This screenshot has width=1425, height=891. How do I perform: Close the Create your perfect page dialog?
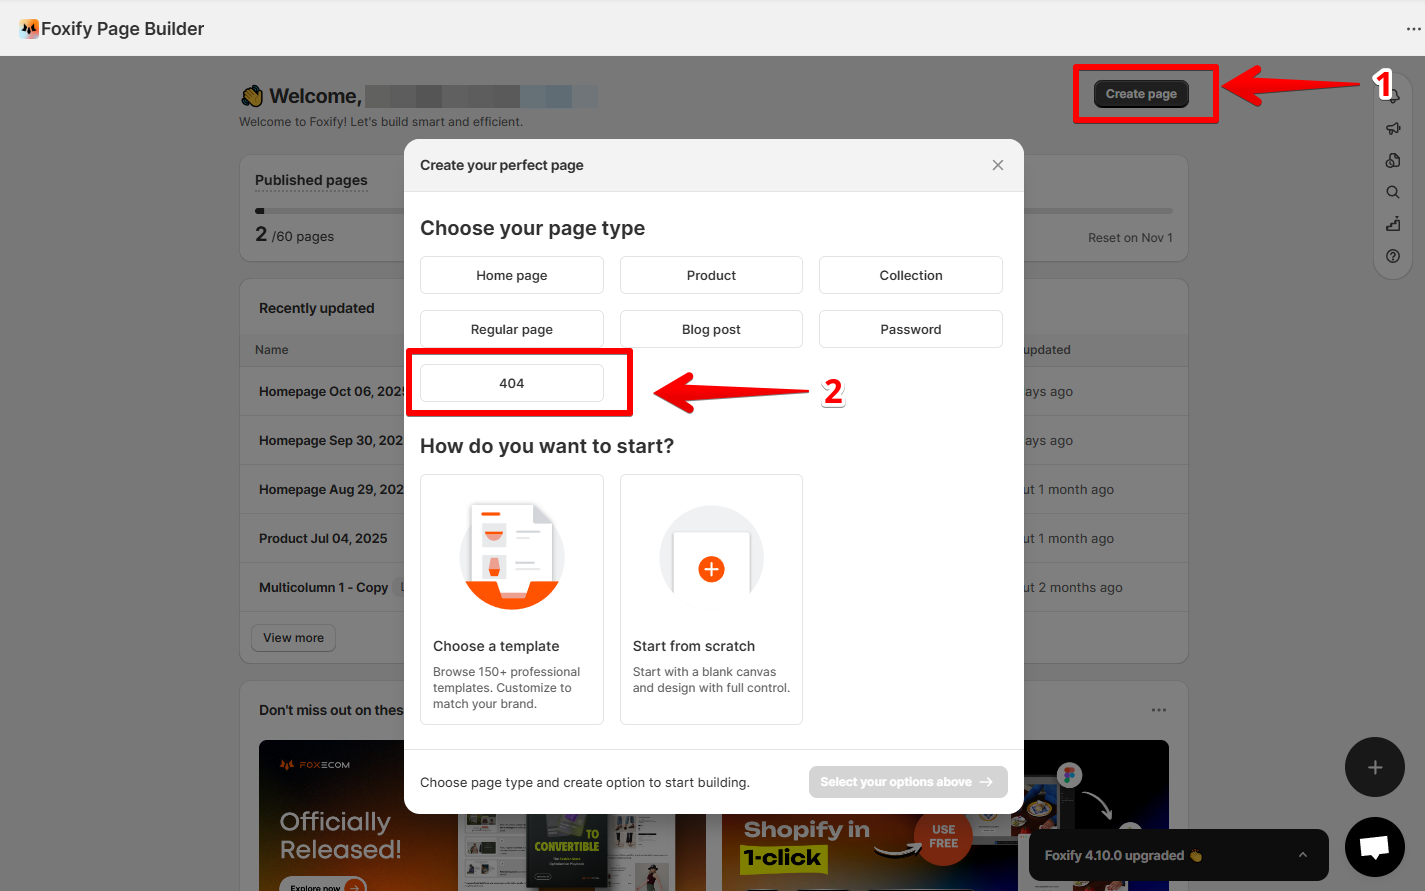pos(998,165)
